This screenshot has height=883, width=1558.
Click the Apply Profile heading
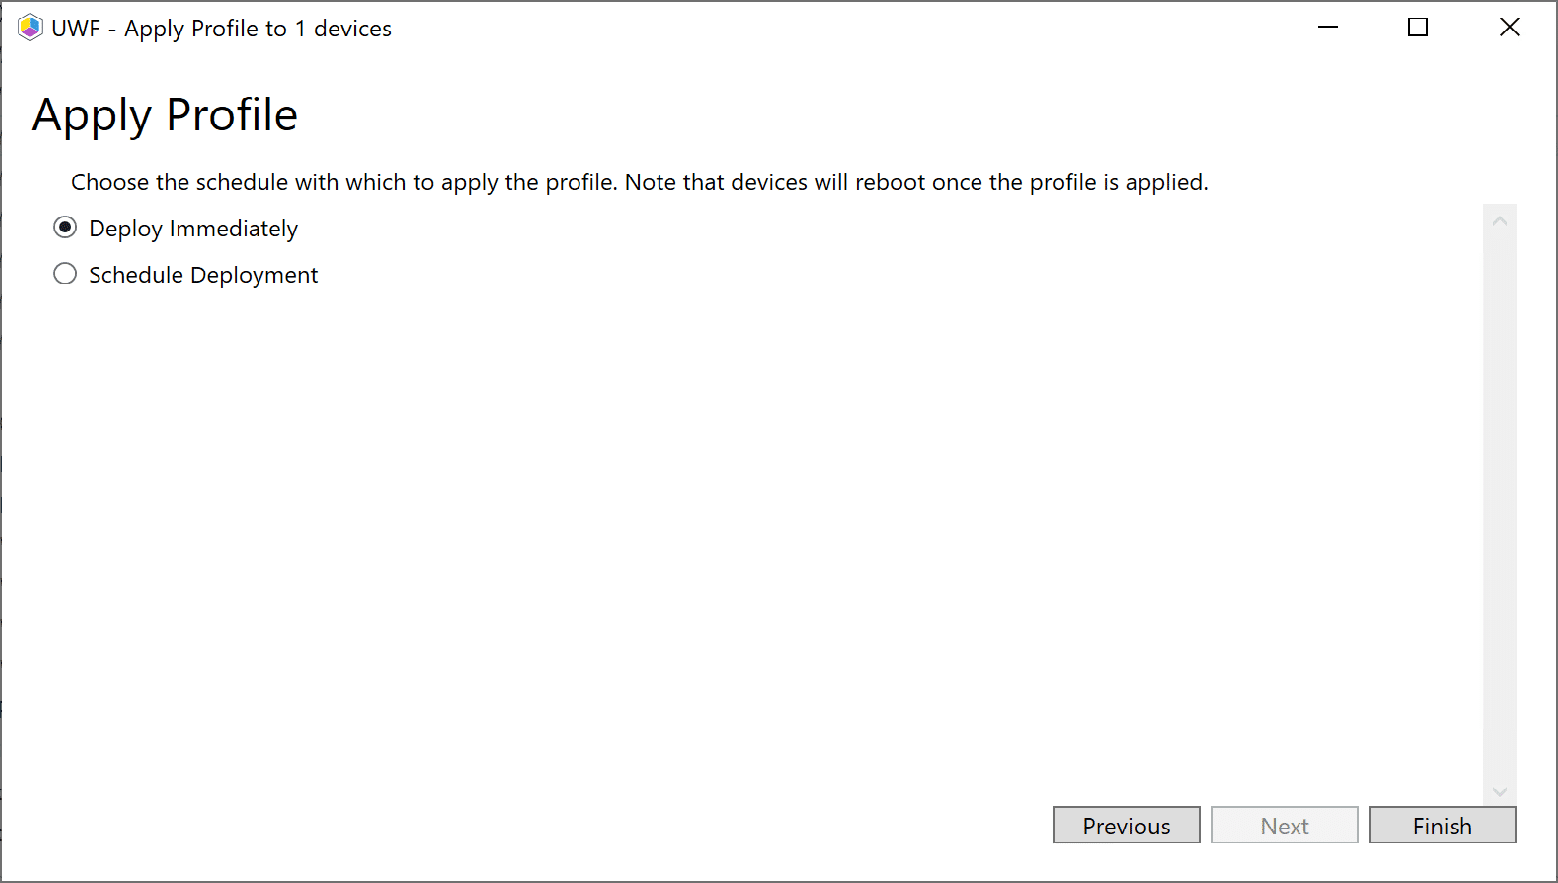pos(164,115)
